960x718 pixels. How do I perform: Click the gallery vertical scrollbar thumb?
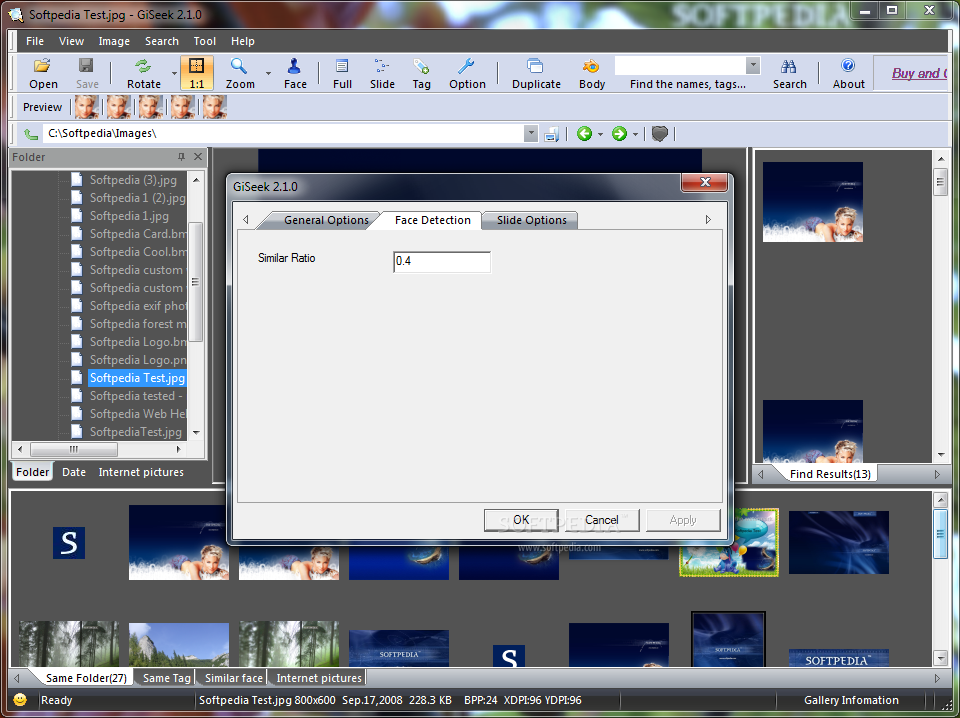point(940,533)
